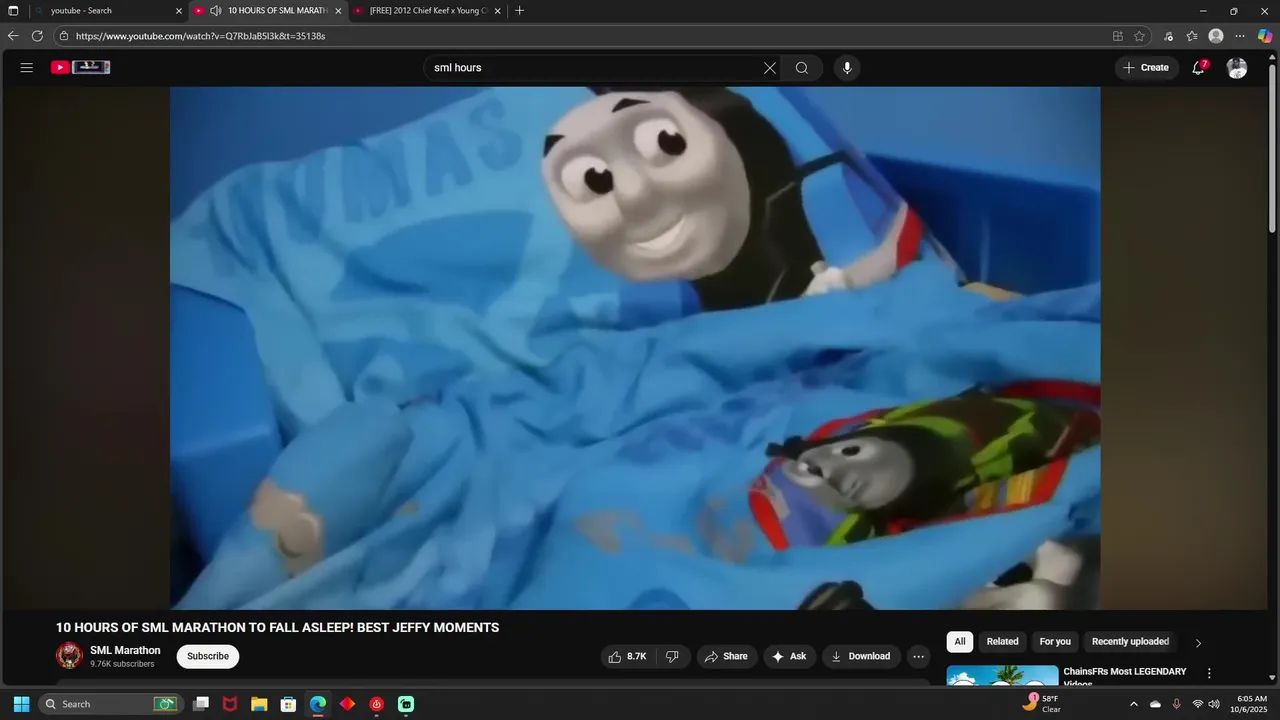The width and height of the screenshot is (1280, 720).
Task: Open the SML Marathon channel name link
Action: click(125, 650)
